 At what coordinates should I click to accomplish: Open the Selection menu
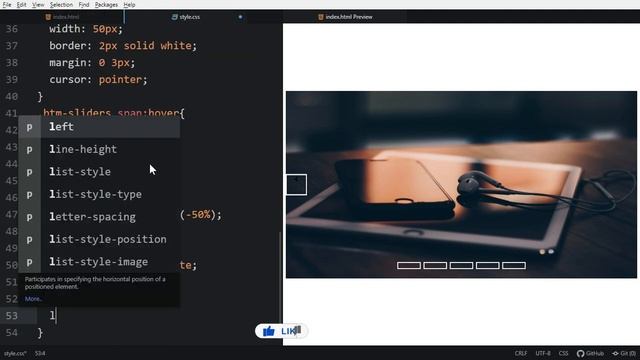point(61,4)
